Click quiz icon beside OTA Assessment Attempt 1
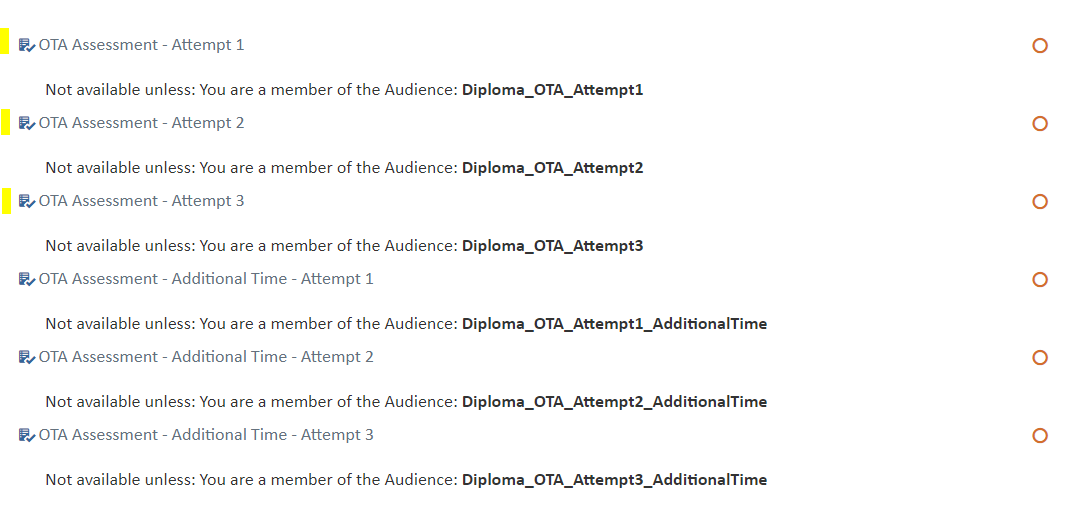 coord(27,45)
